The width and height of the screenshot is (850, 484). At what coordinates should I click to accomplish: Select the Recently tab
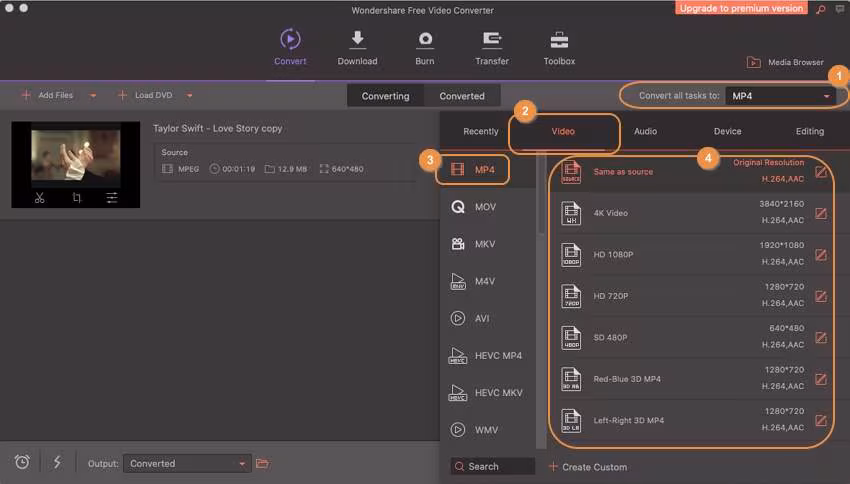(x=480, y=131)
